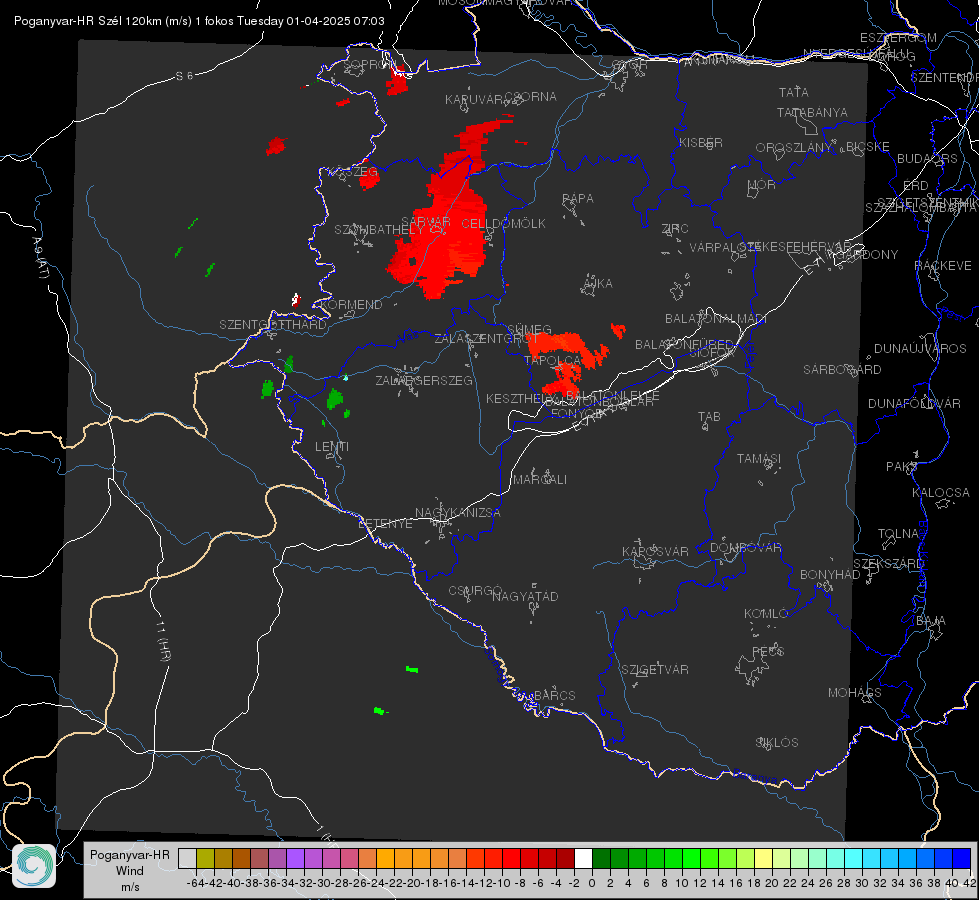Click the DOMBOVAR city label
The image size is (979, 900).
click(x=745, y=547)
